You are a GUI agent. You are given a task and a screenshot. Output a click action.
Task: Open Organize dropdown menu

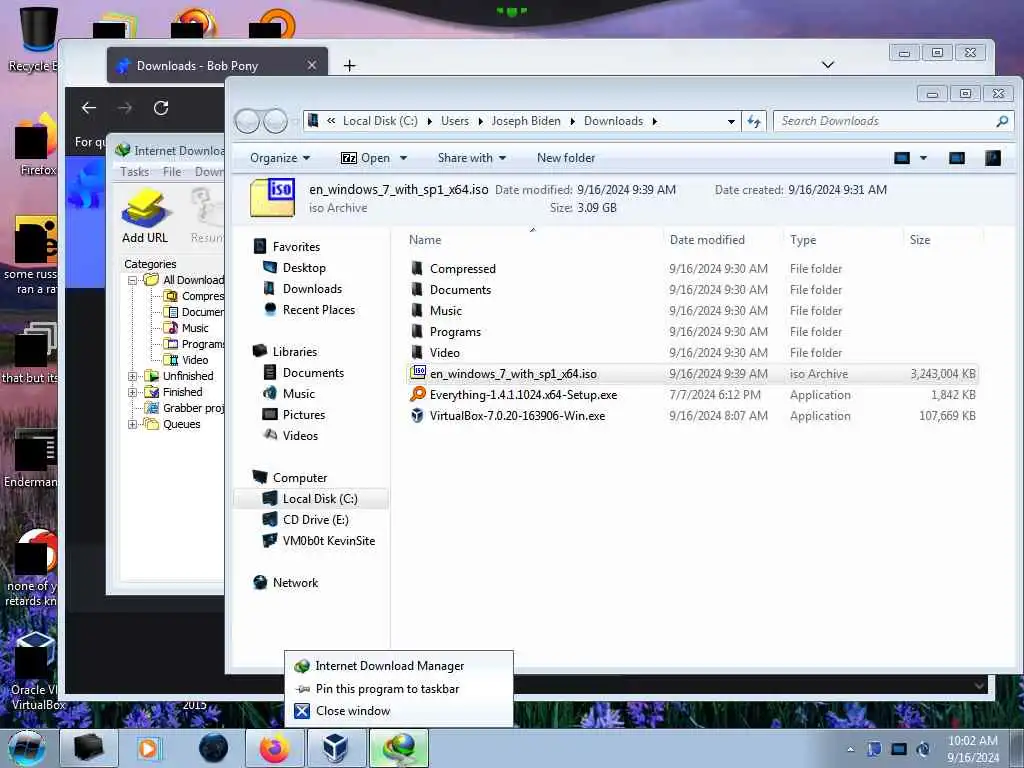tap(280, 158)
